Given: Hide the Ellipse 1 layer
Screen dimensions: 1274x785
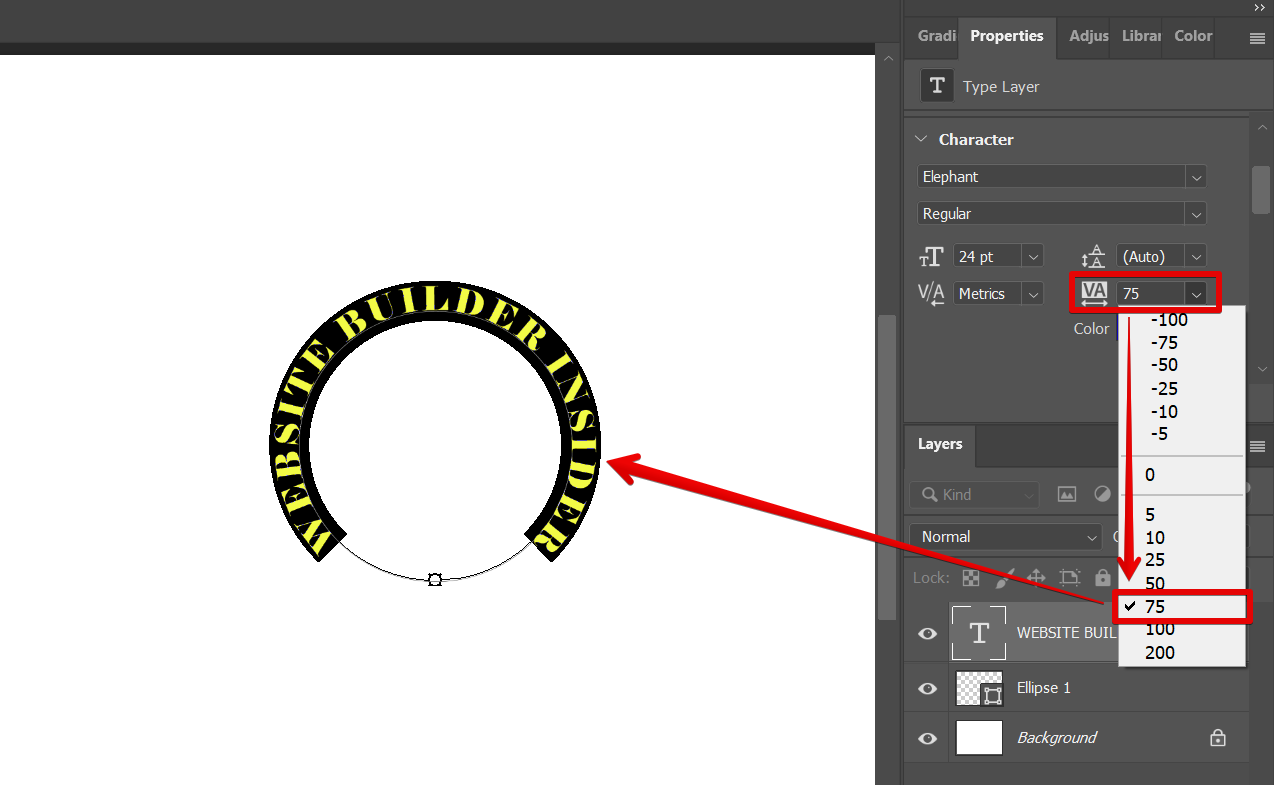Looking at the screenshot, I should 926,688.
